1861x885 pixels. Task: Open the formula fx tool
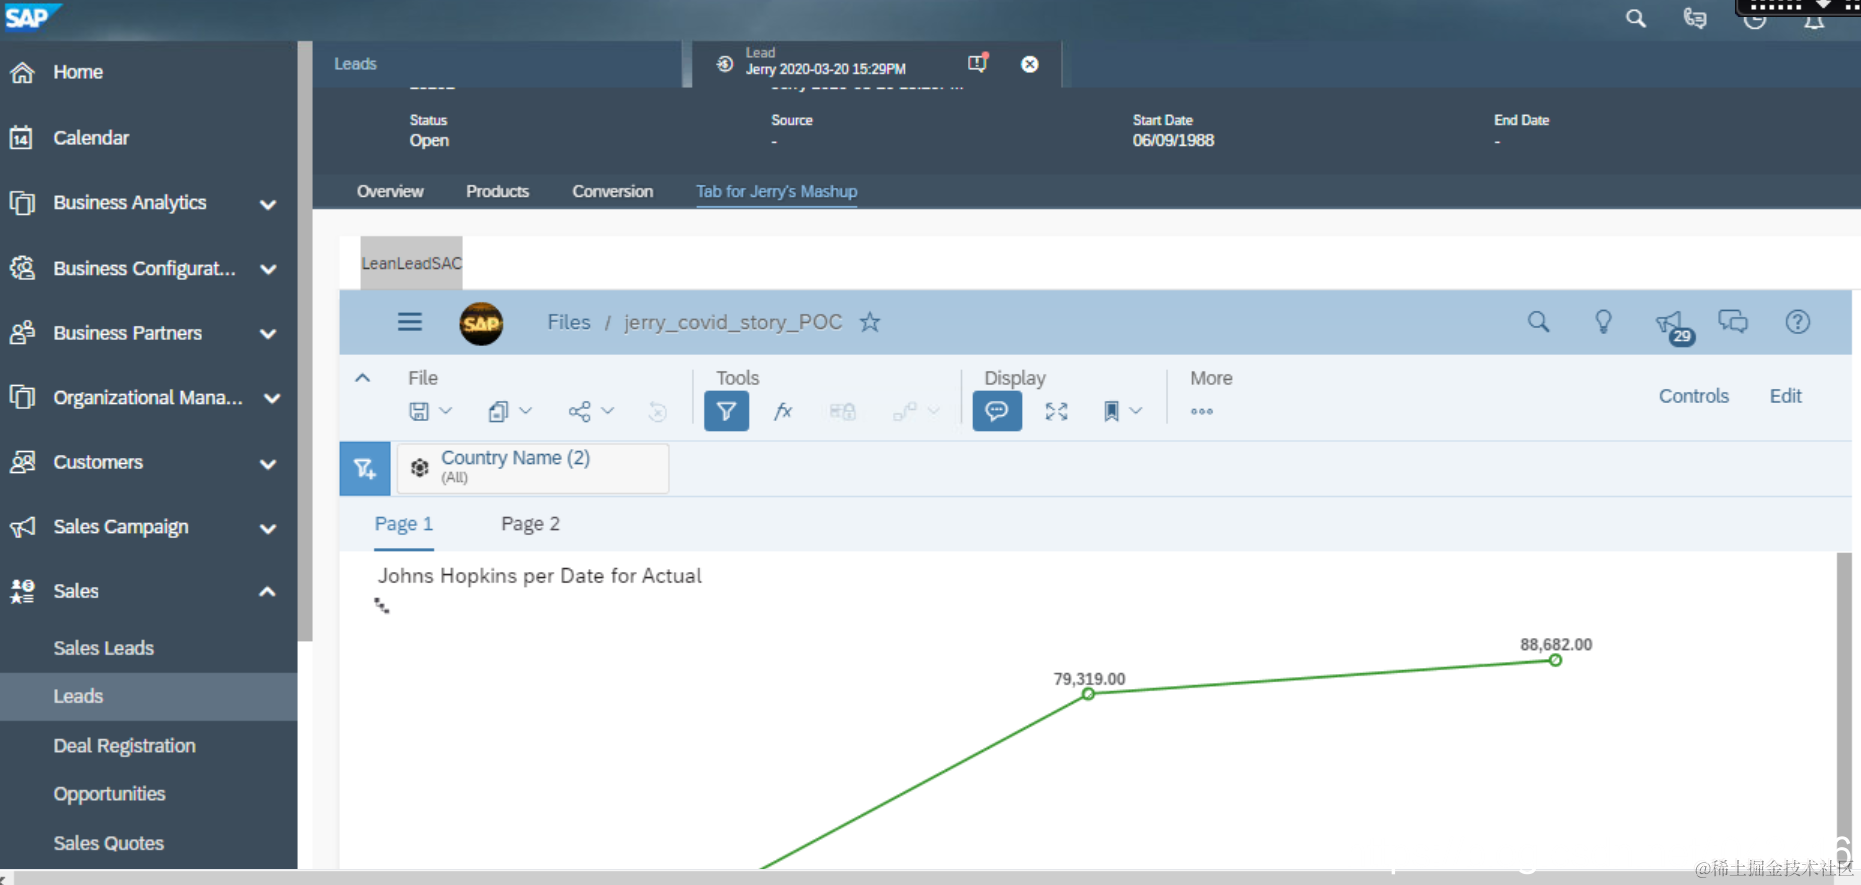click(783, 411)
